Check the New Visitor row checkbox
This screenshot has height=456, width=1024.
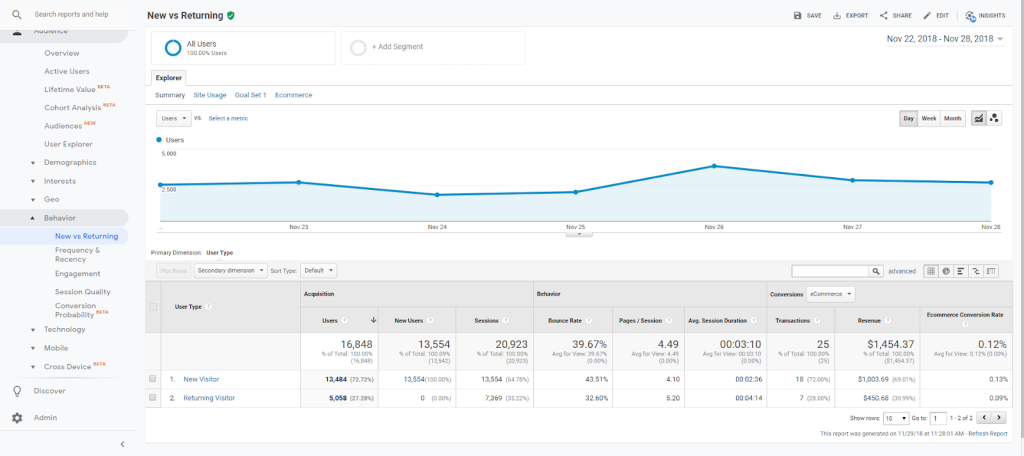click(153, 379)
